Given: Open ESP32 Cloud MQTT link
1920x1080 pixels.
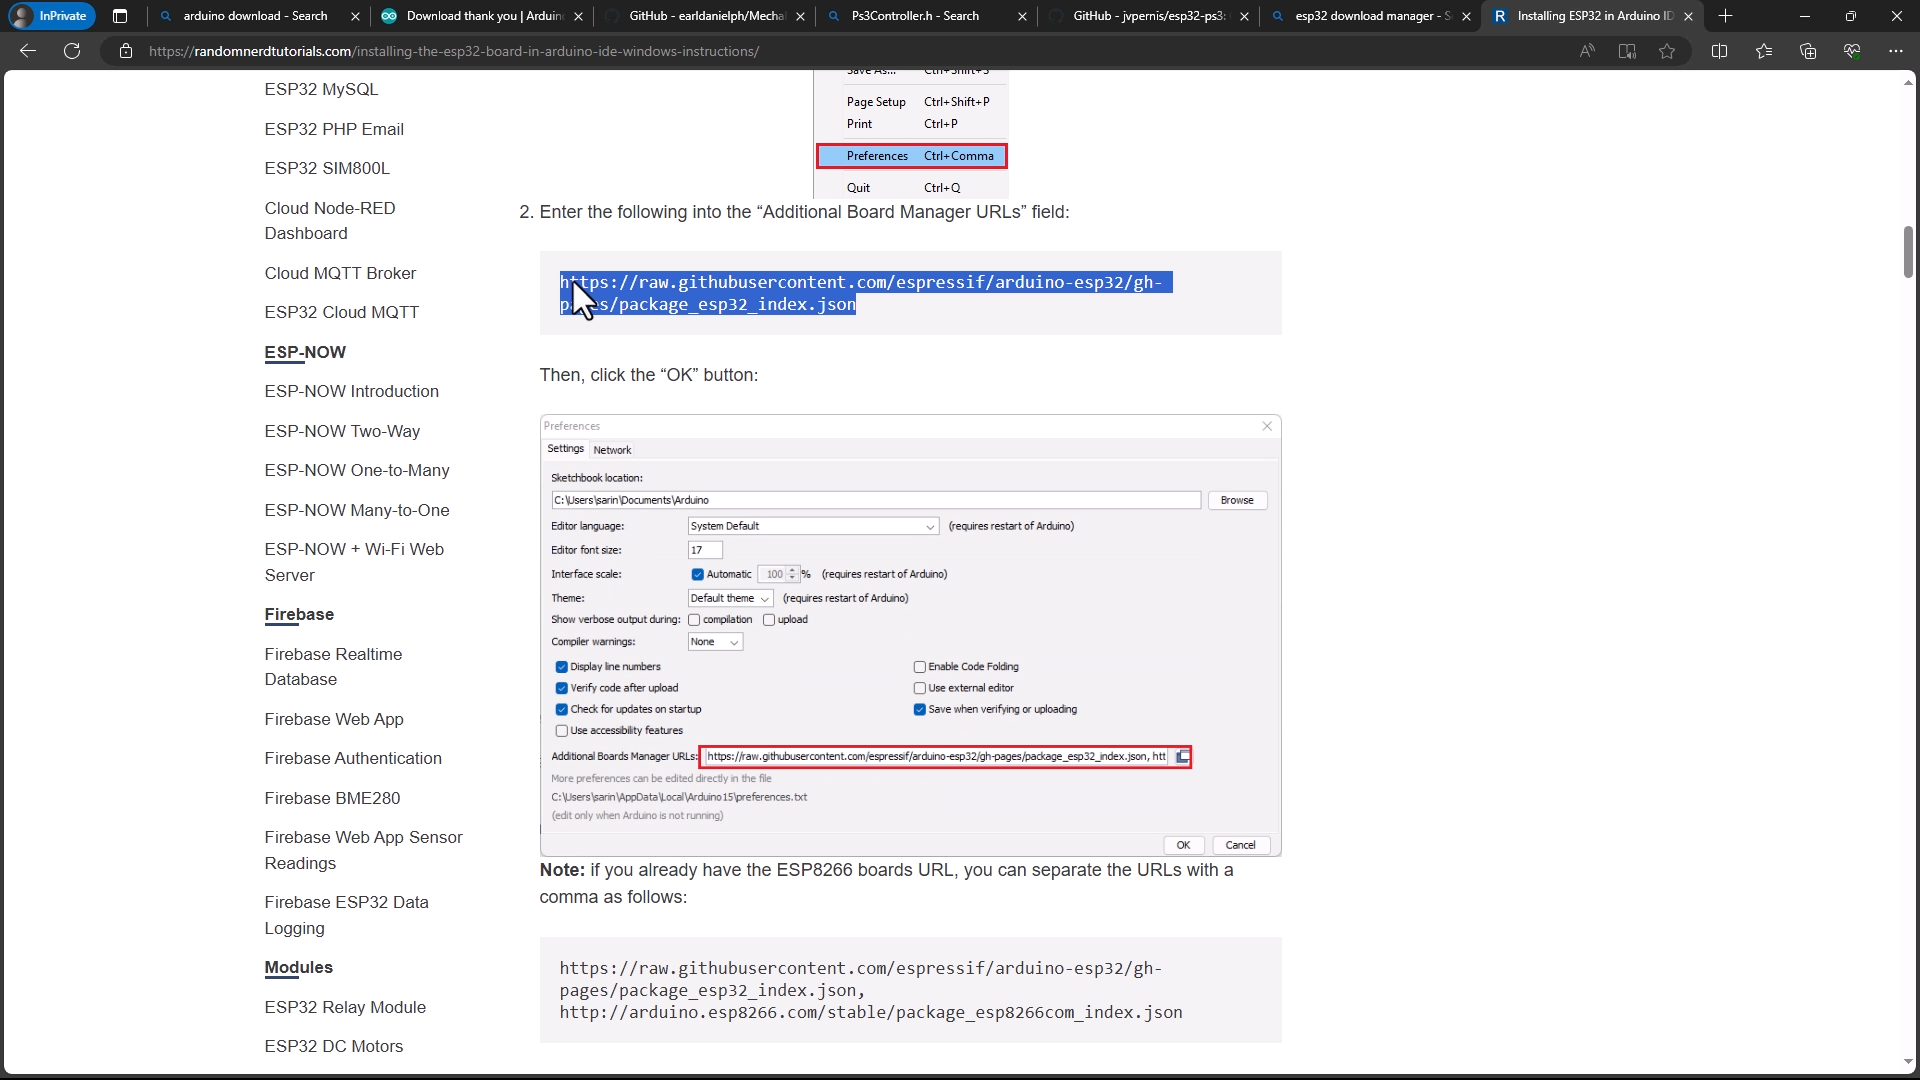Looking at the screenshot, I should [x=341, y=312].
